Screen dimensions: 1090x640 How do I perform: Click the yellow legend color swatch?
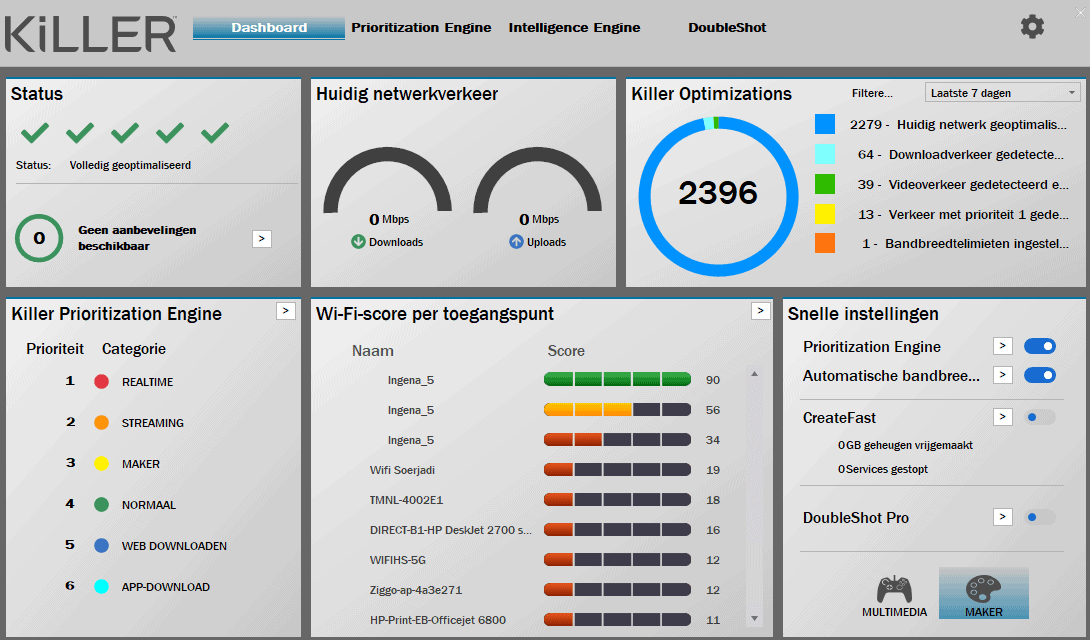825,214
